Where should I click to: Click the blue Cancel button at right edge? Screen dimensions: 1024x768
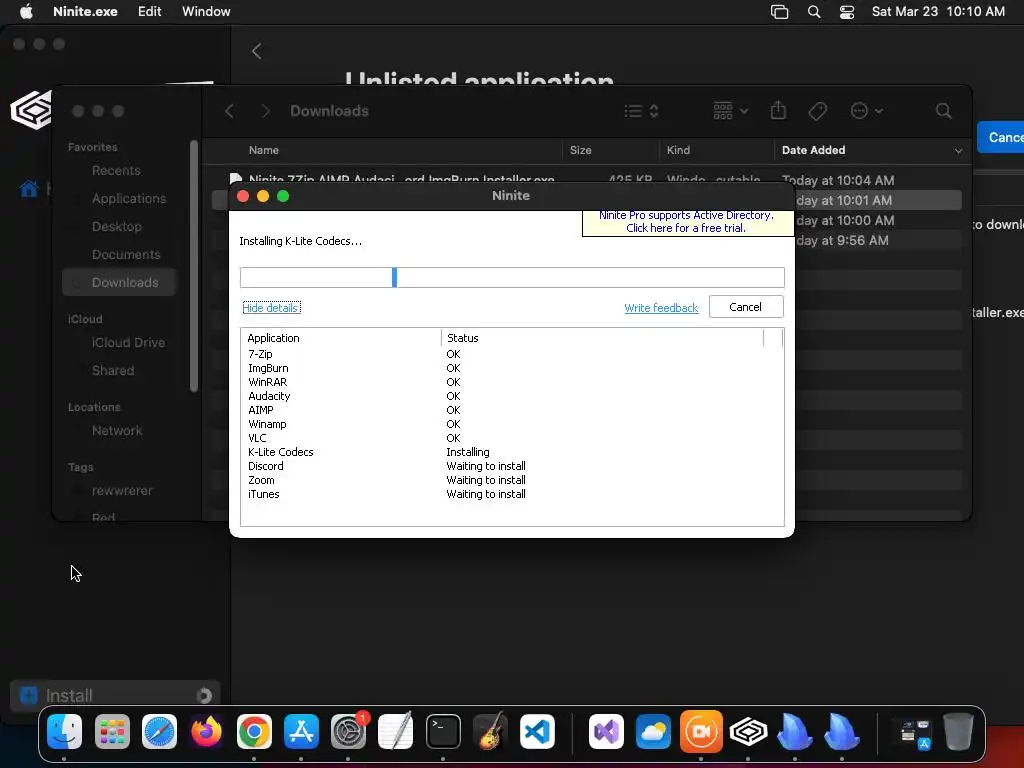coord(1001,137)
